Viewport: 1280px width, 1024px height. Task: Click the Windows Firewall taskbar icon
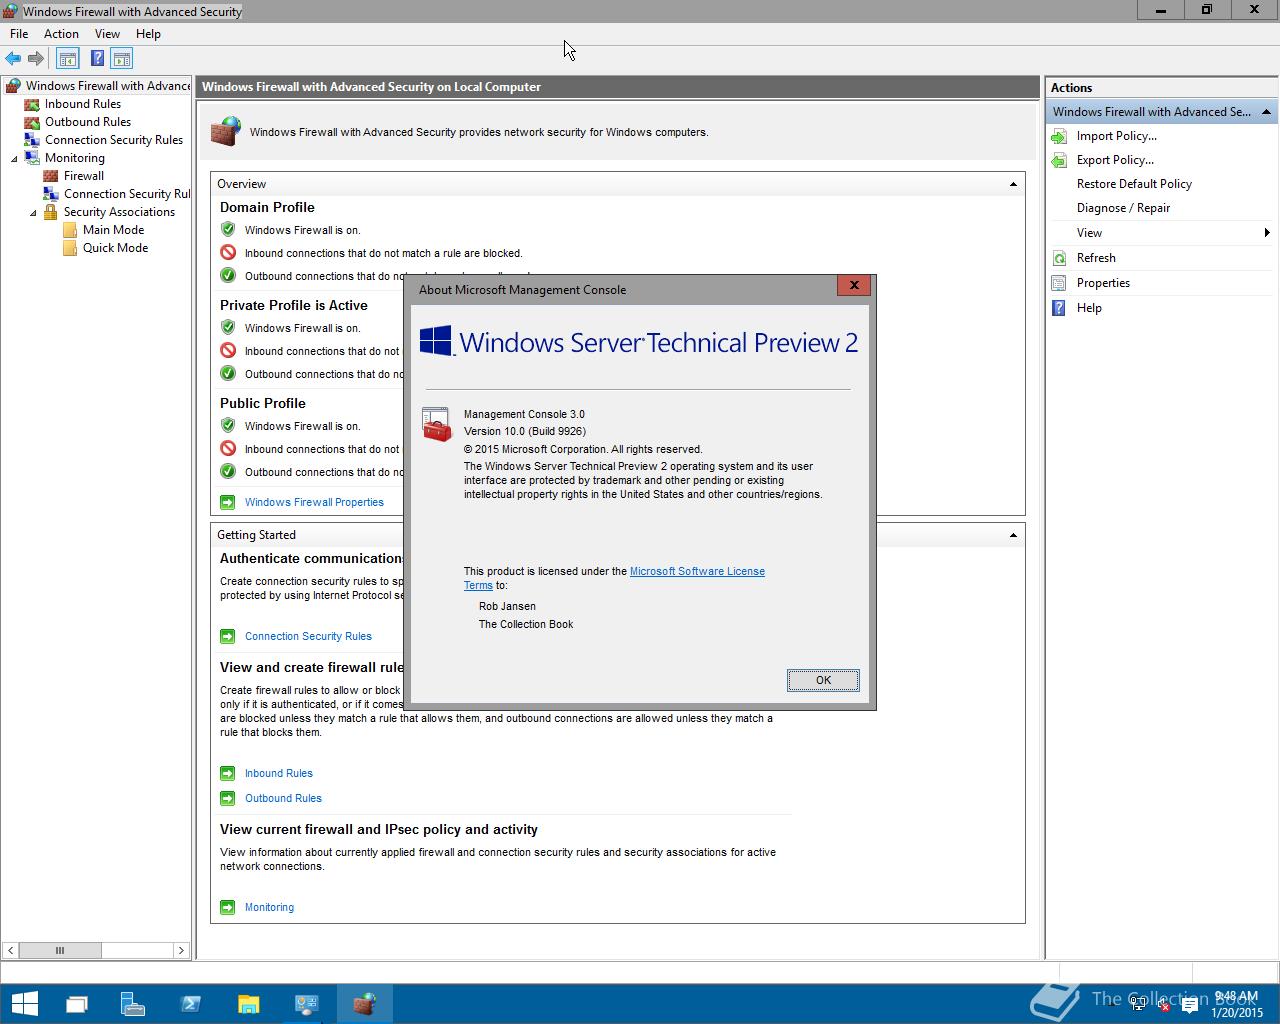click(x=363, y=1004)
